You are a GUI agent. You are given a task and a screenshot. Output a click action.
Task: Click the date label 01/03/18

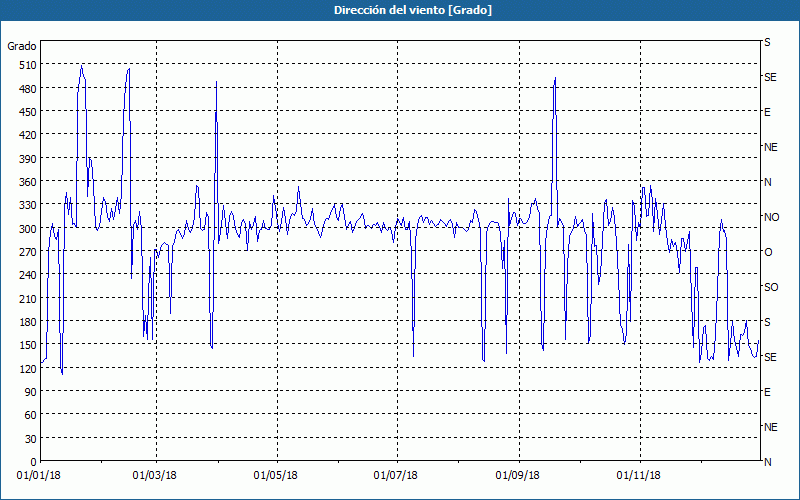point(155,476)
